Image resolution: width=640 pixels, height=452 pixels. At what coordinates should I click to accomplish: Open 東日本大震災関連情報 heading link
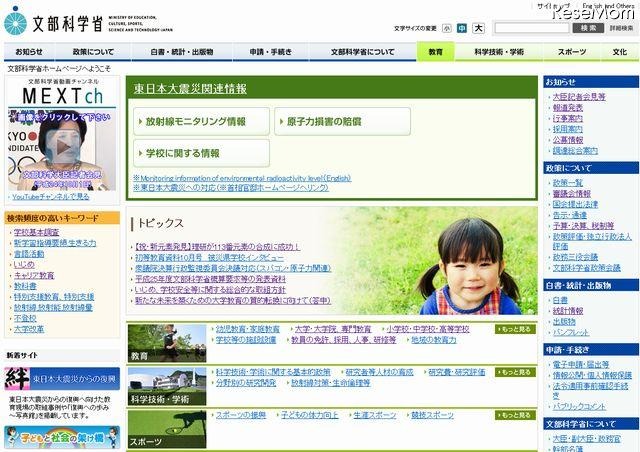(x=190, y=89)
